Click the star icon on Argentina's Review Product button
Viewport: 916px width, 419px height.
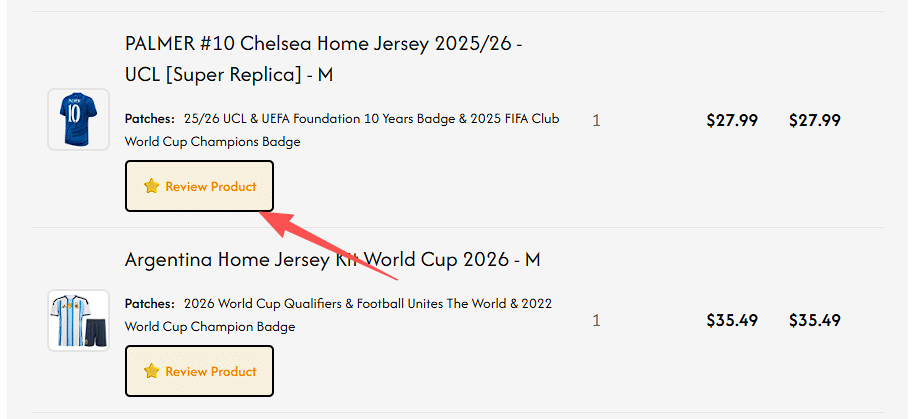click(152, 371)
